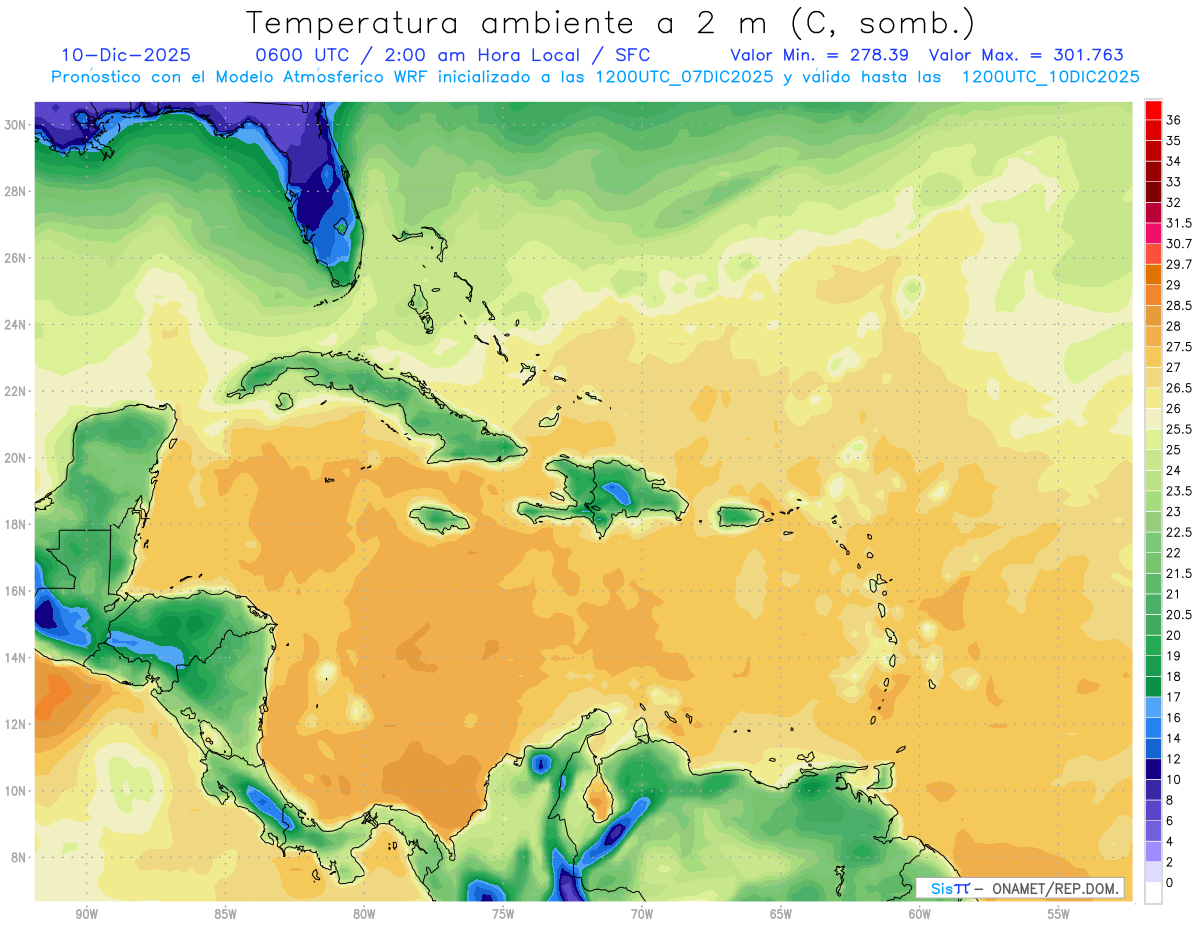This screenshot has height=927, width=1200.
Task: Click the 'Valor Max. = 301.763' readout
Action: click(1026, 55)
